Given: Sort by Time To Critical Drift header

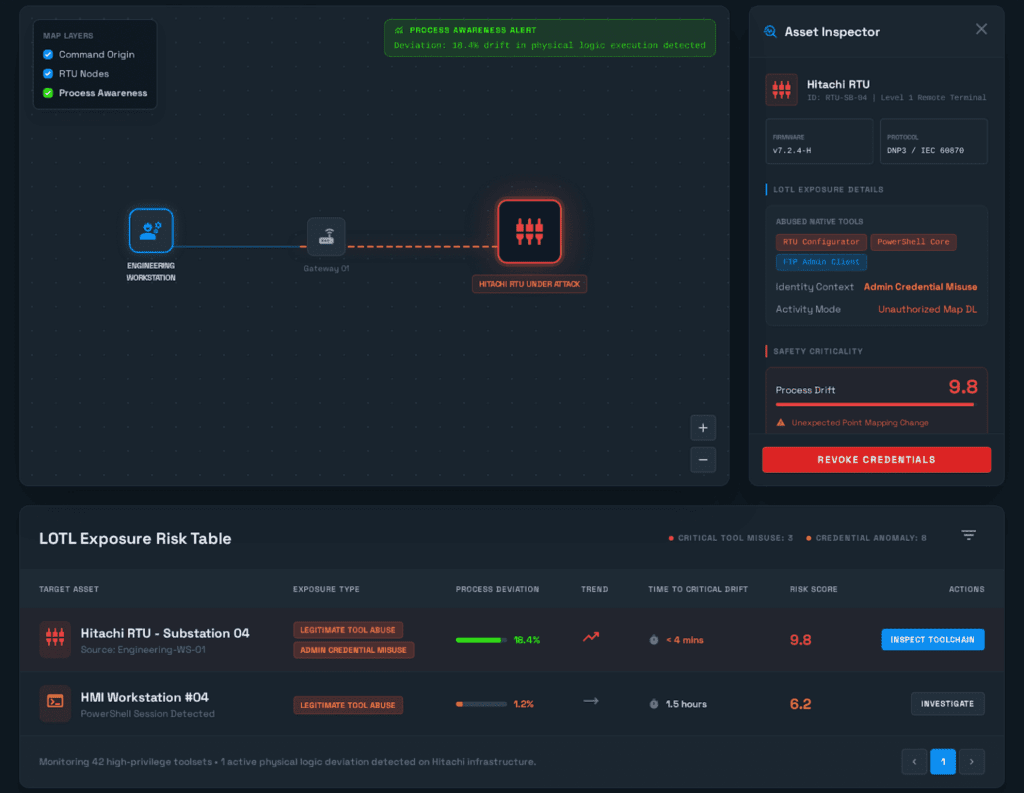Looking at the screenshot, I should point(697,589).
